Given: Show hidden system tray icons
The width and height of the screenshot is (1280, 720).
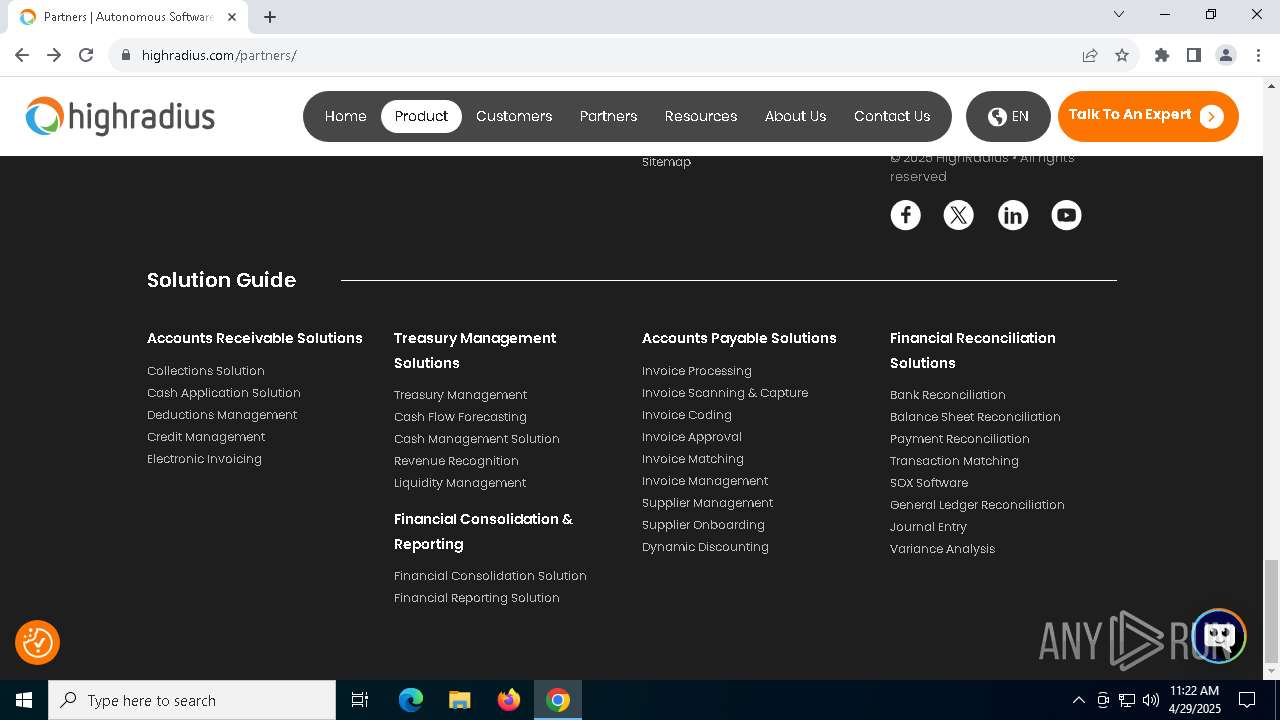Looking at the screenshot, I should click(x=1079, y=700).
